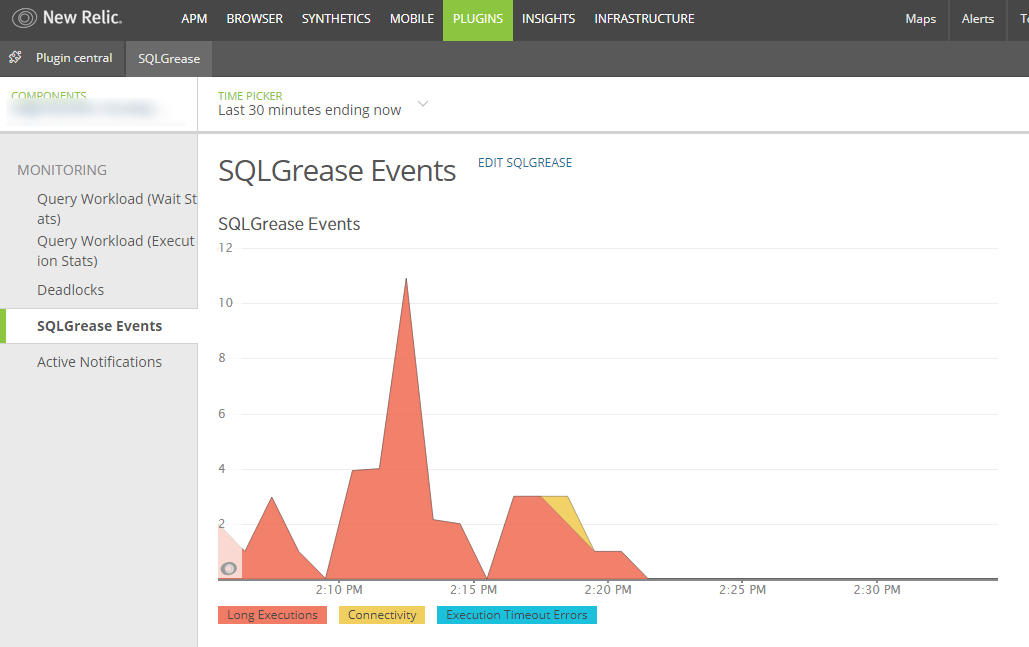Expand the time picker chevron
This screenshot has width=1029, height=647.
tap(423, 104)
